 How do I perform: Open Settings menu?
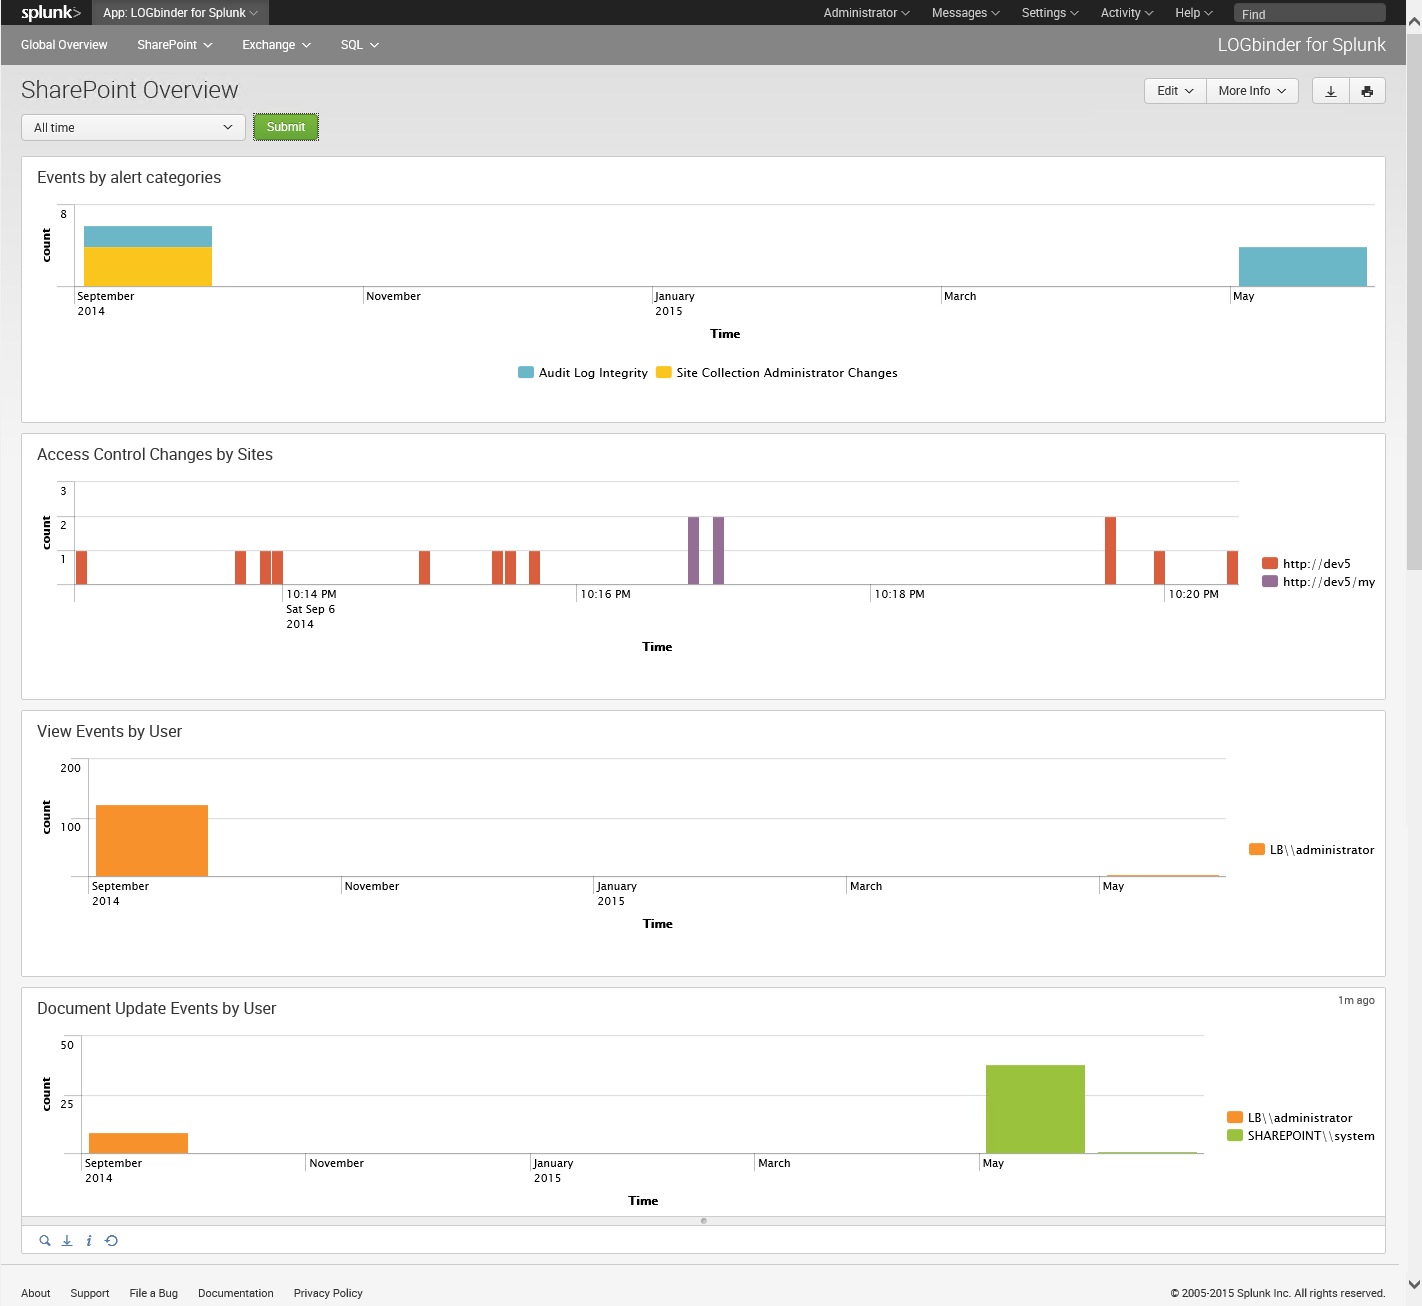point(1050,13)
